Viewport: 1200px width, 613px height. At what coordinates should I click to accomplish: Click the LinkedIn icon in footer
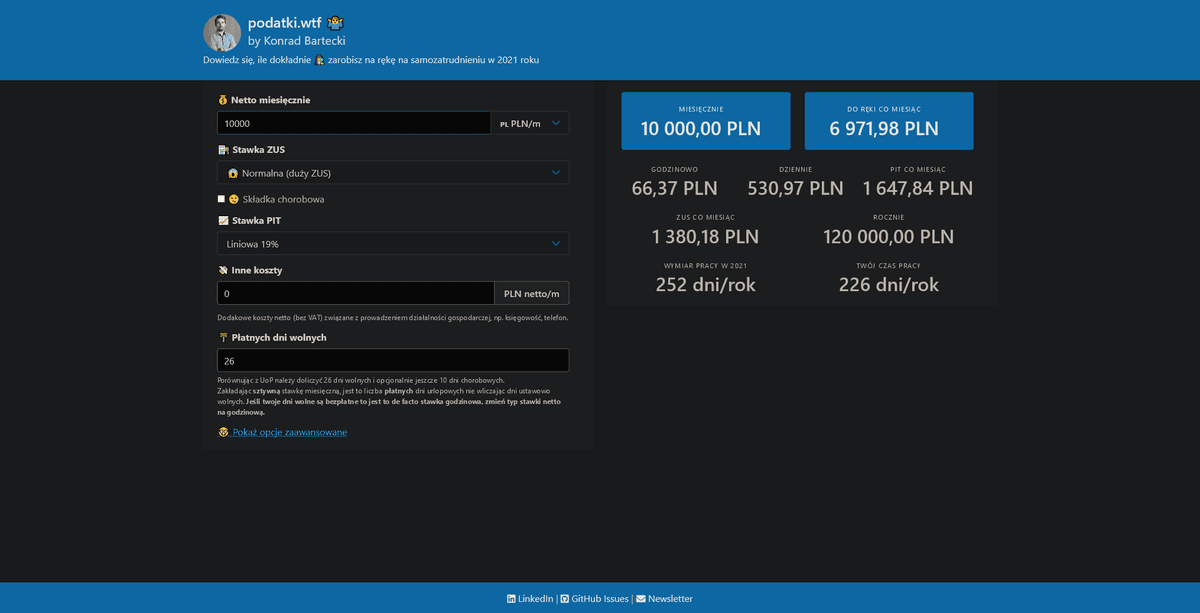pos(512,599)
